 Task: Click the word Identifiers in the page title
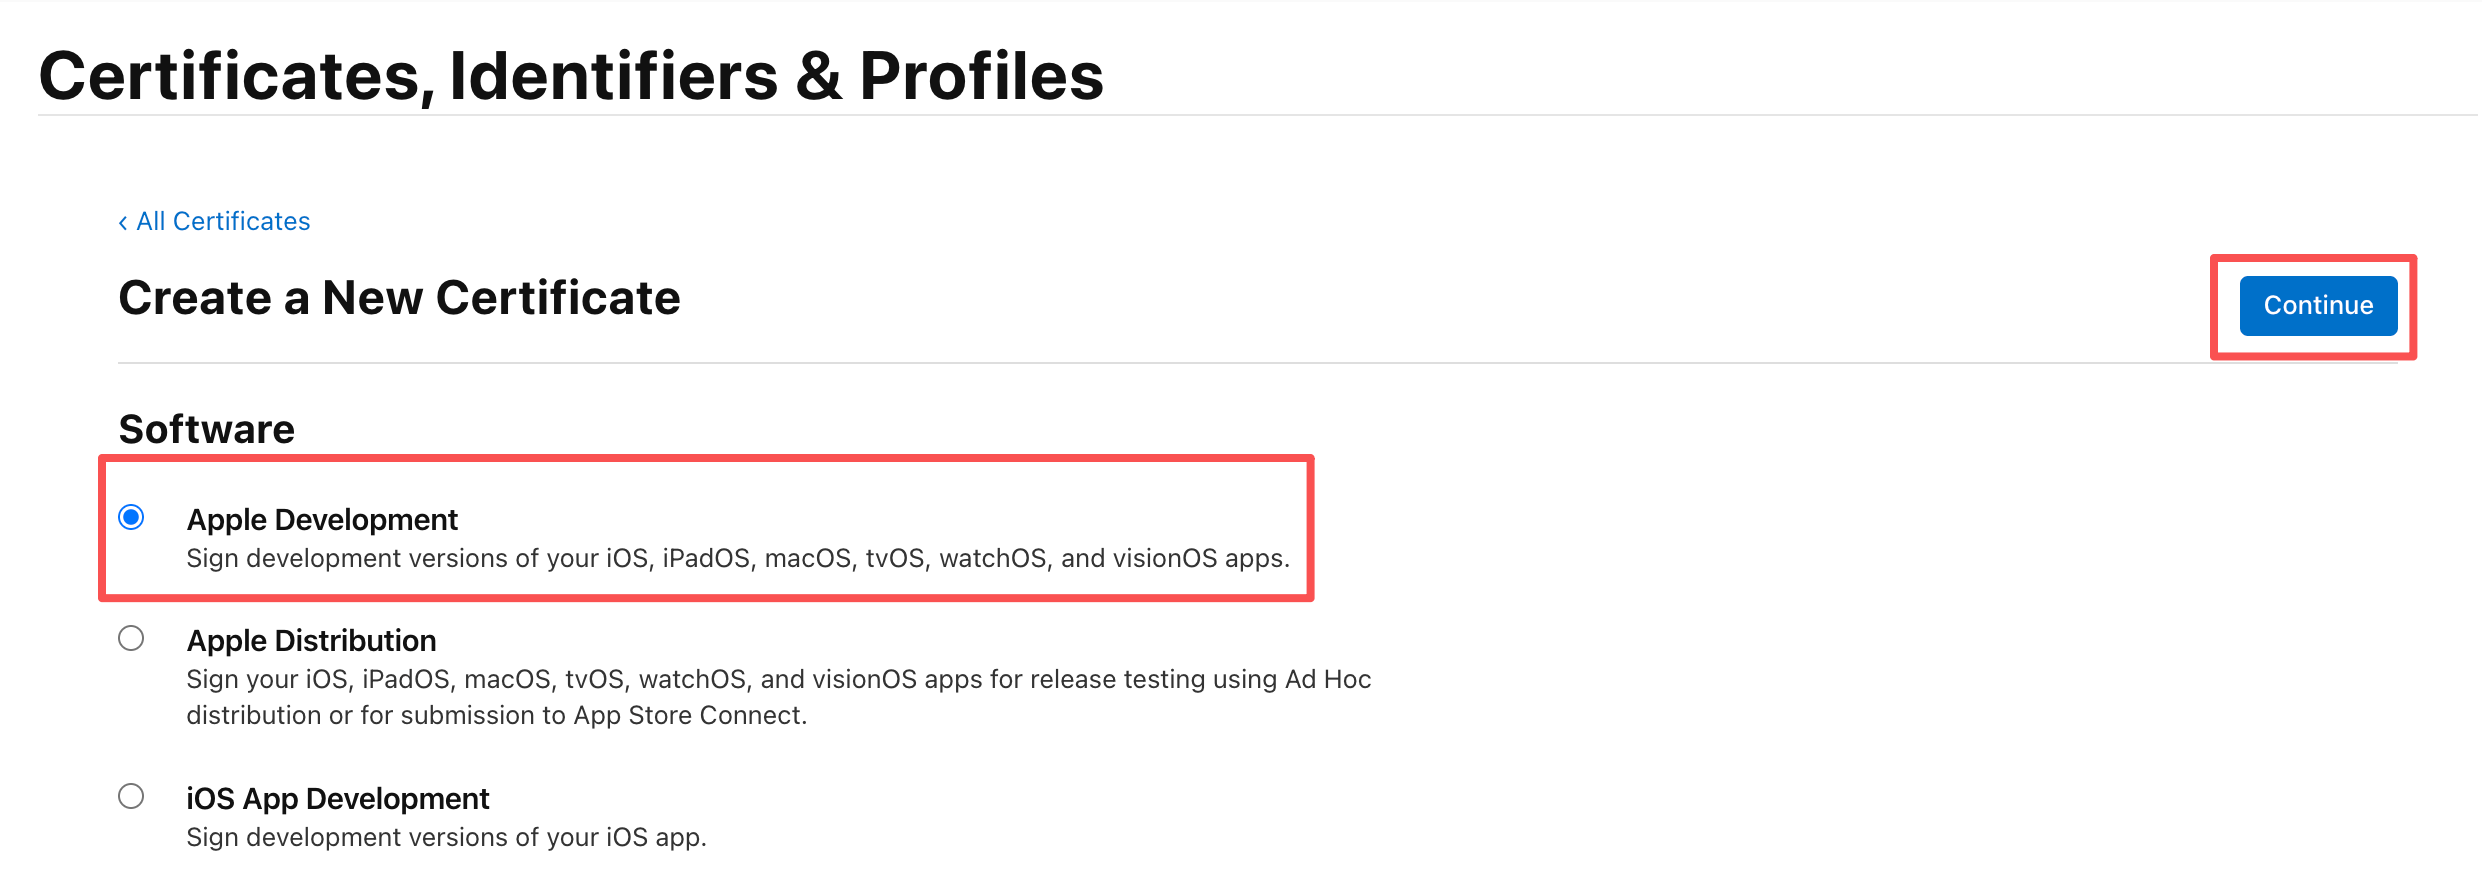tap(613, 77)
